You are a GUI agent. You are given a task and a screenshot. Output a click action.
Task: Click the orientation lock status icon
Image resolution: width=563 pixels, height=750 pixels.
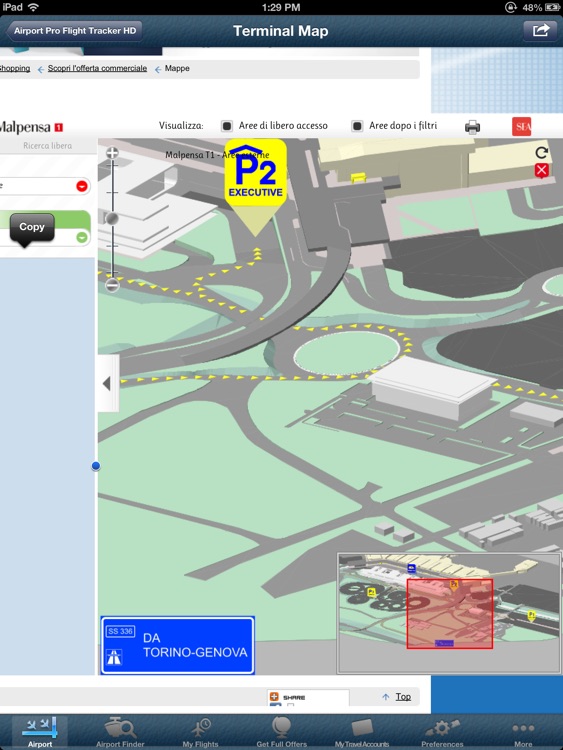pyautogui.click(x=510, y=7)
